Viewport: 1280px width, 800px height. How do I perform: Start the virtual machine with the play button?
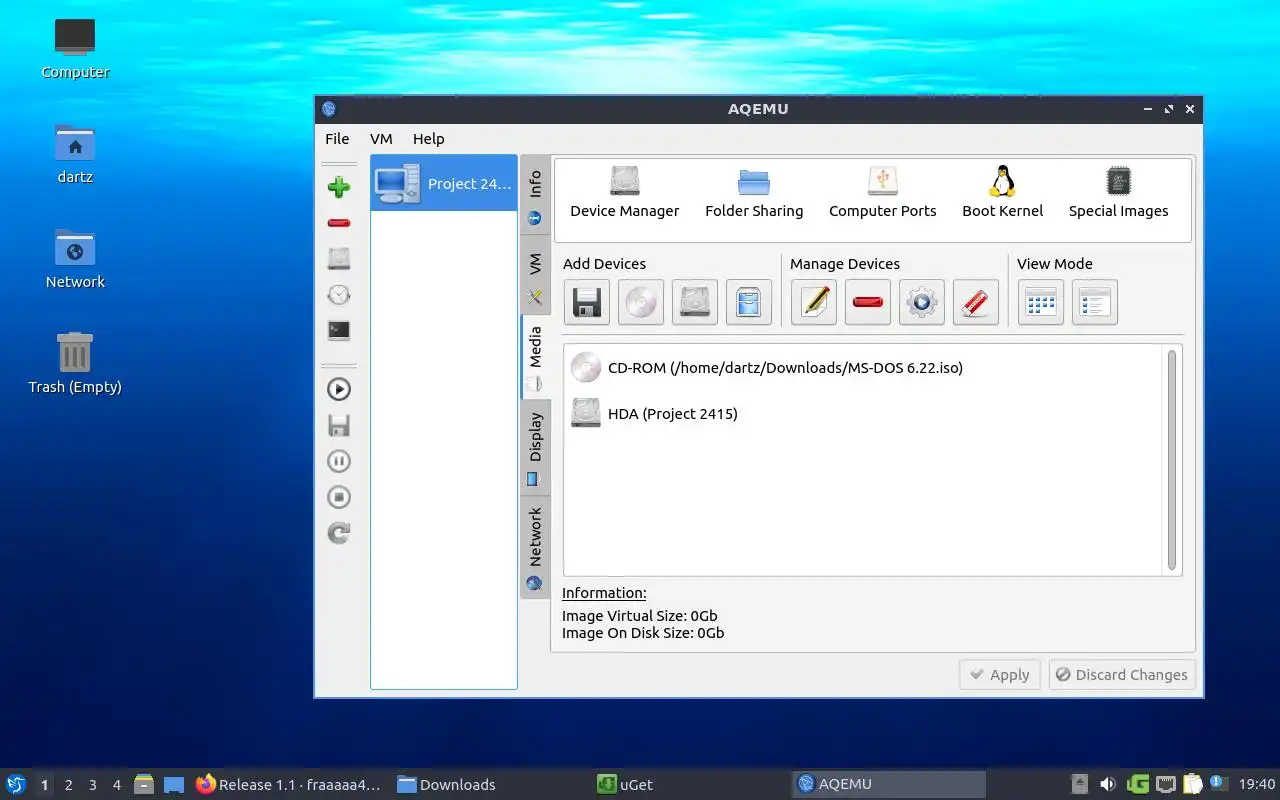339,390
